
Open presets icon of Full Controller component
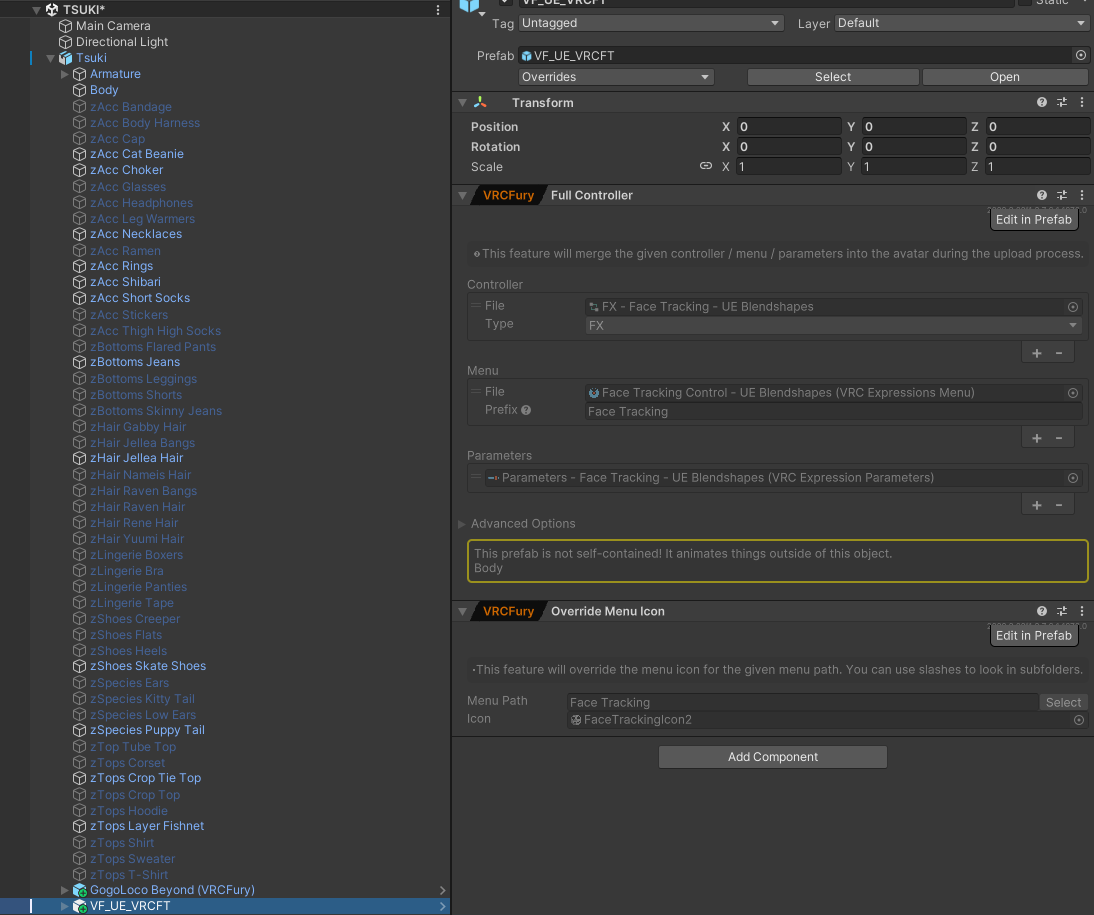coord(1062,195)
